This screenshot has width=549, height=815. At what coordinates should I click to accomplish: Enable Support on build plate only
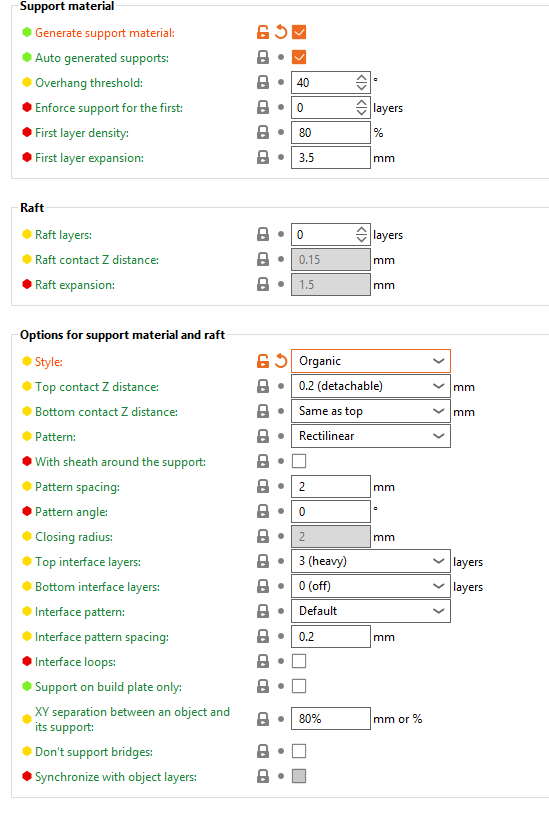tap(299, 686)
